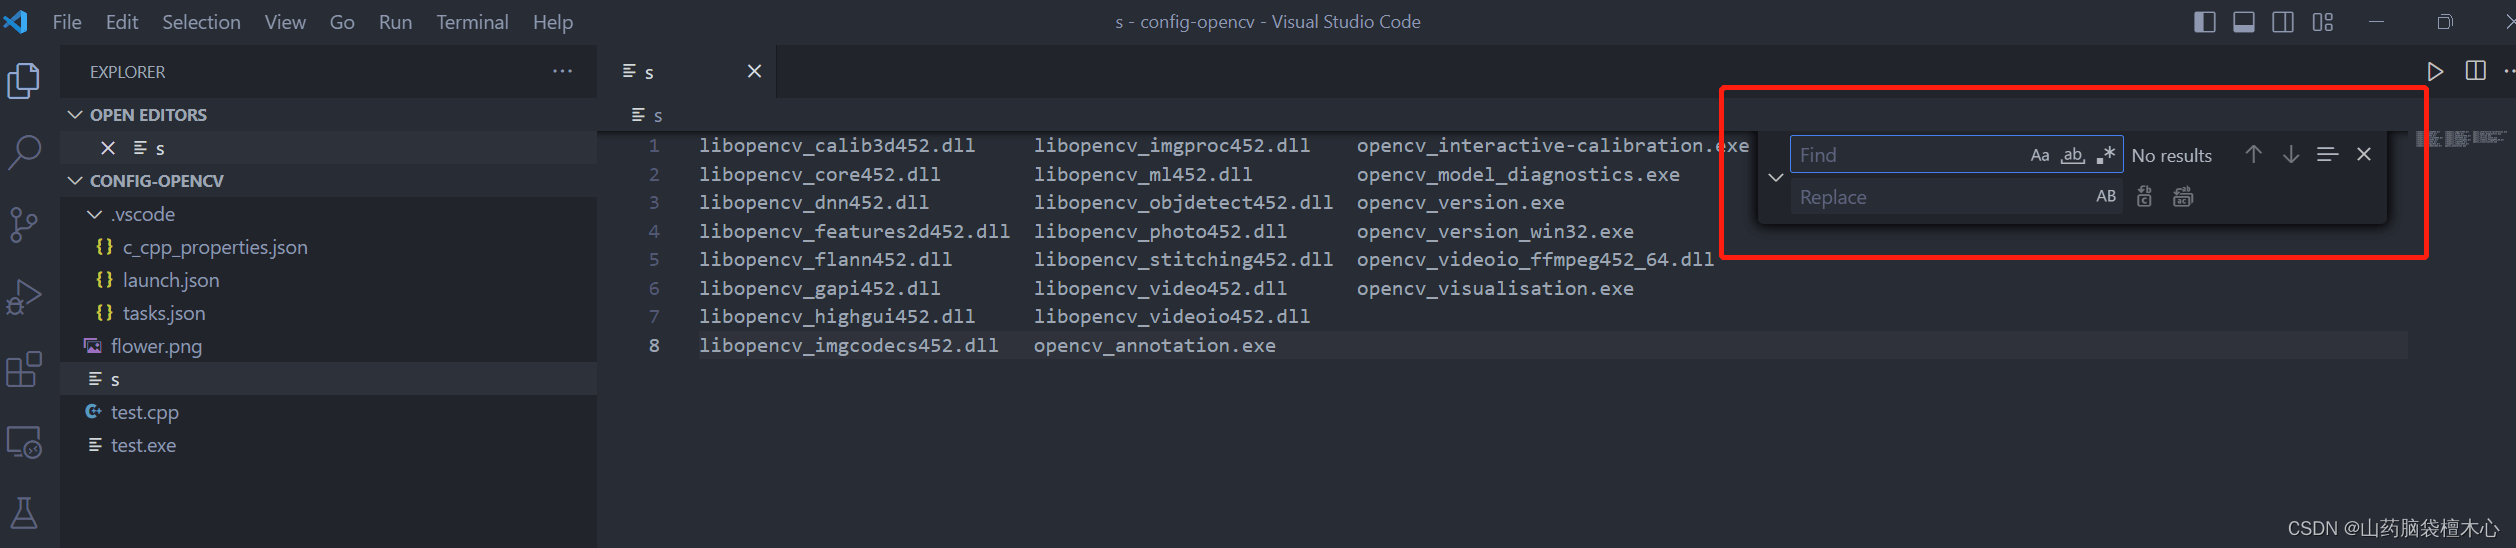2516x548 pixels.
Task: Open the Remote Explorer view
Action: coord(24,441)
